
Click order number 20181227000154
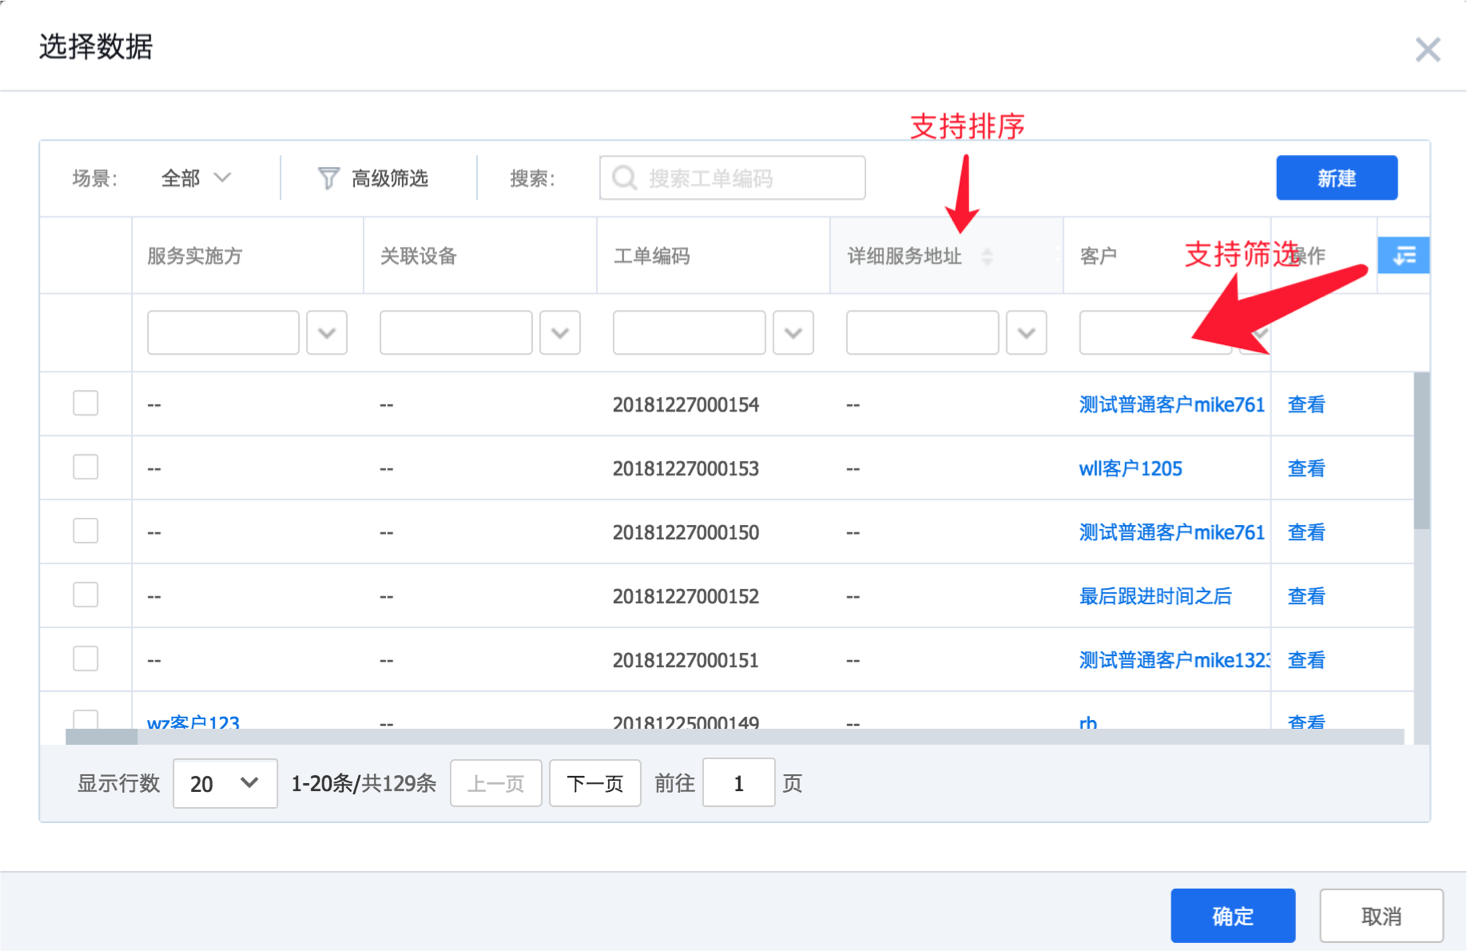pos(686,405)
